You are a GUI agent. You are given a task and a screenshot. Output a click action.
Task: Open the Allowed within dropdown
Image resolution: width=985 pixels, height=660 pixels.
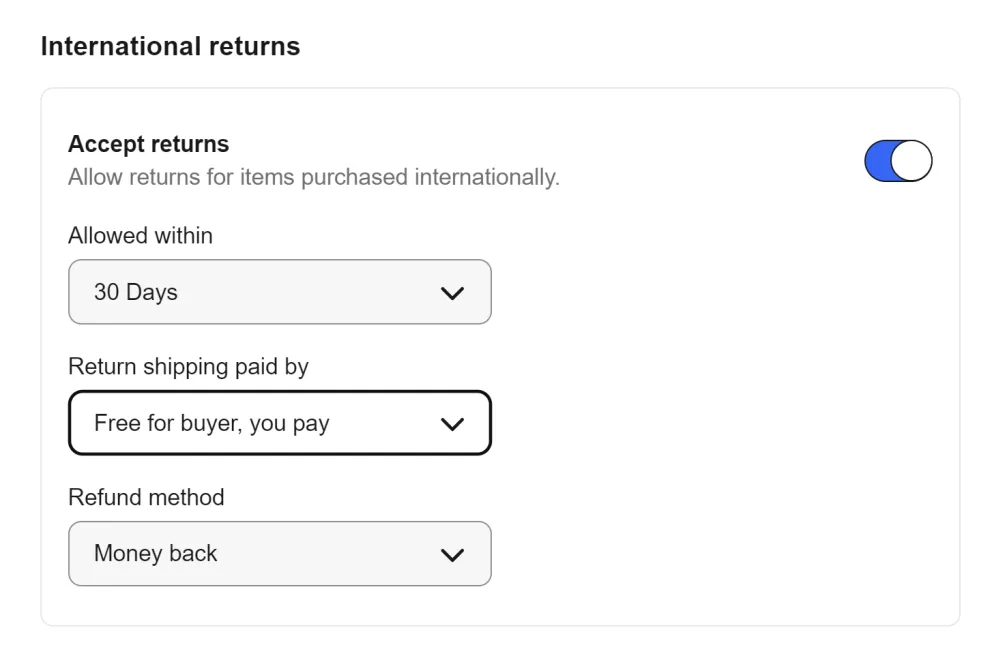click(x=279, y=292)
